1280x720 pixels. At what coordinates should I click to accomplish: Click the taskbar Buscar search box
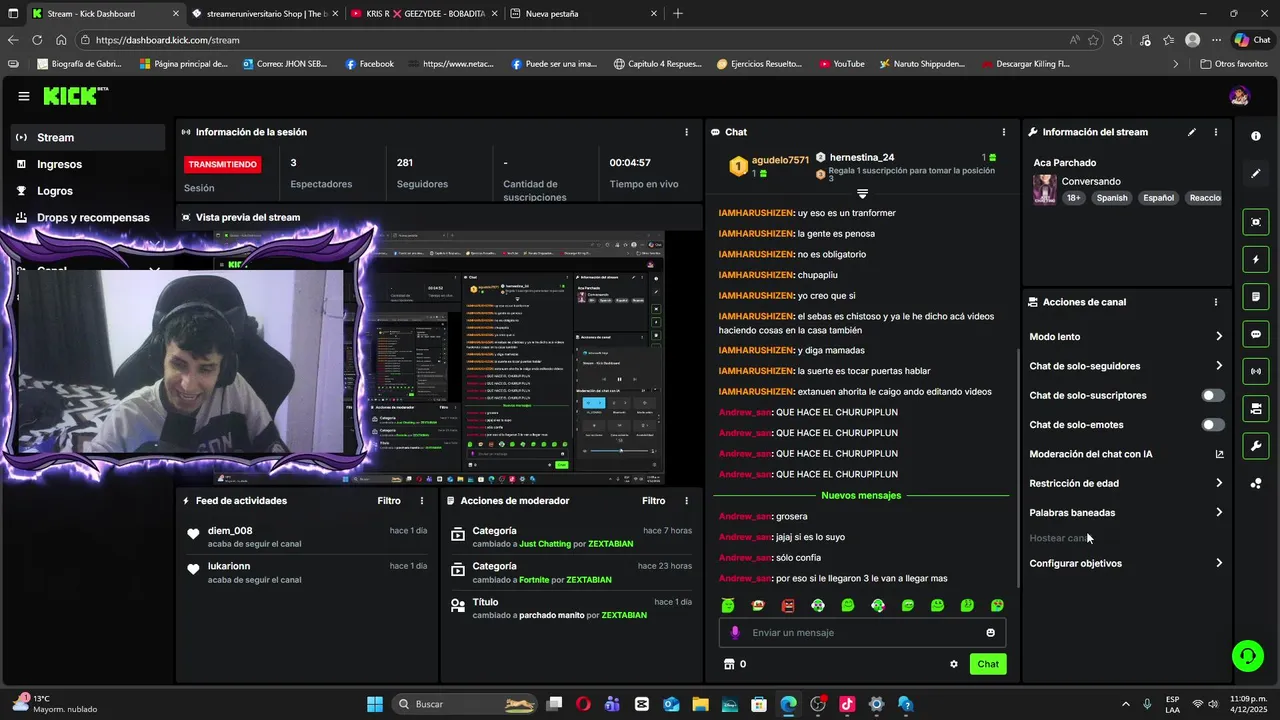(465, 704)
